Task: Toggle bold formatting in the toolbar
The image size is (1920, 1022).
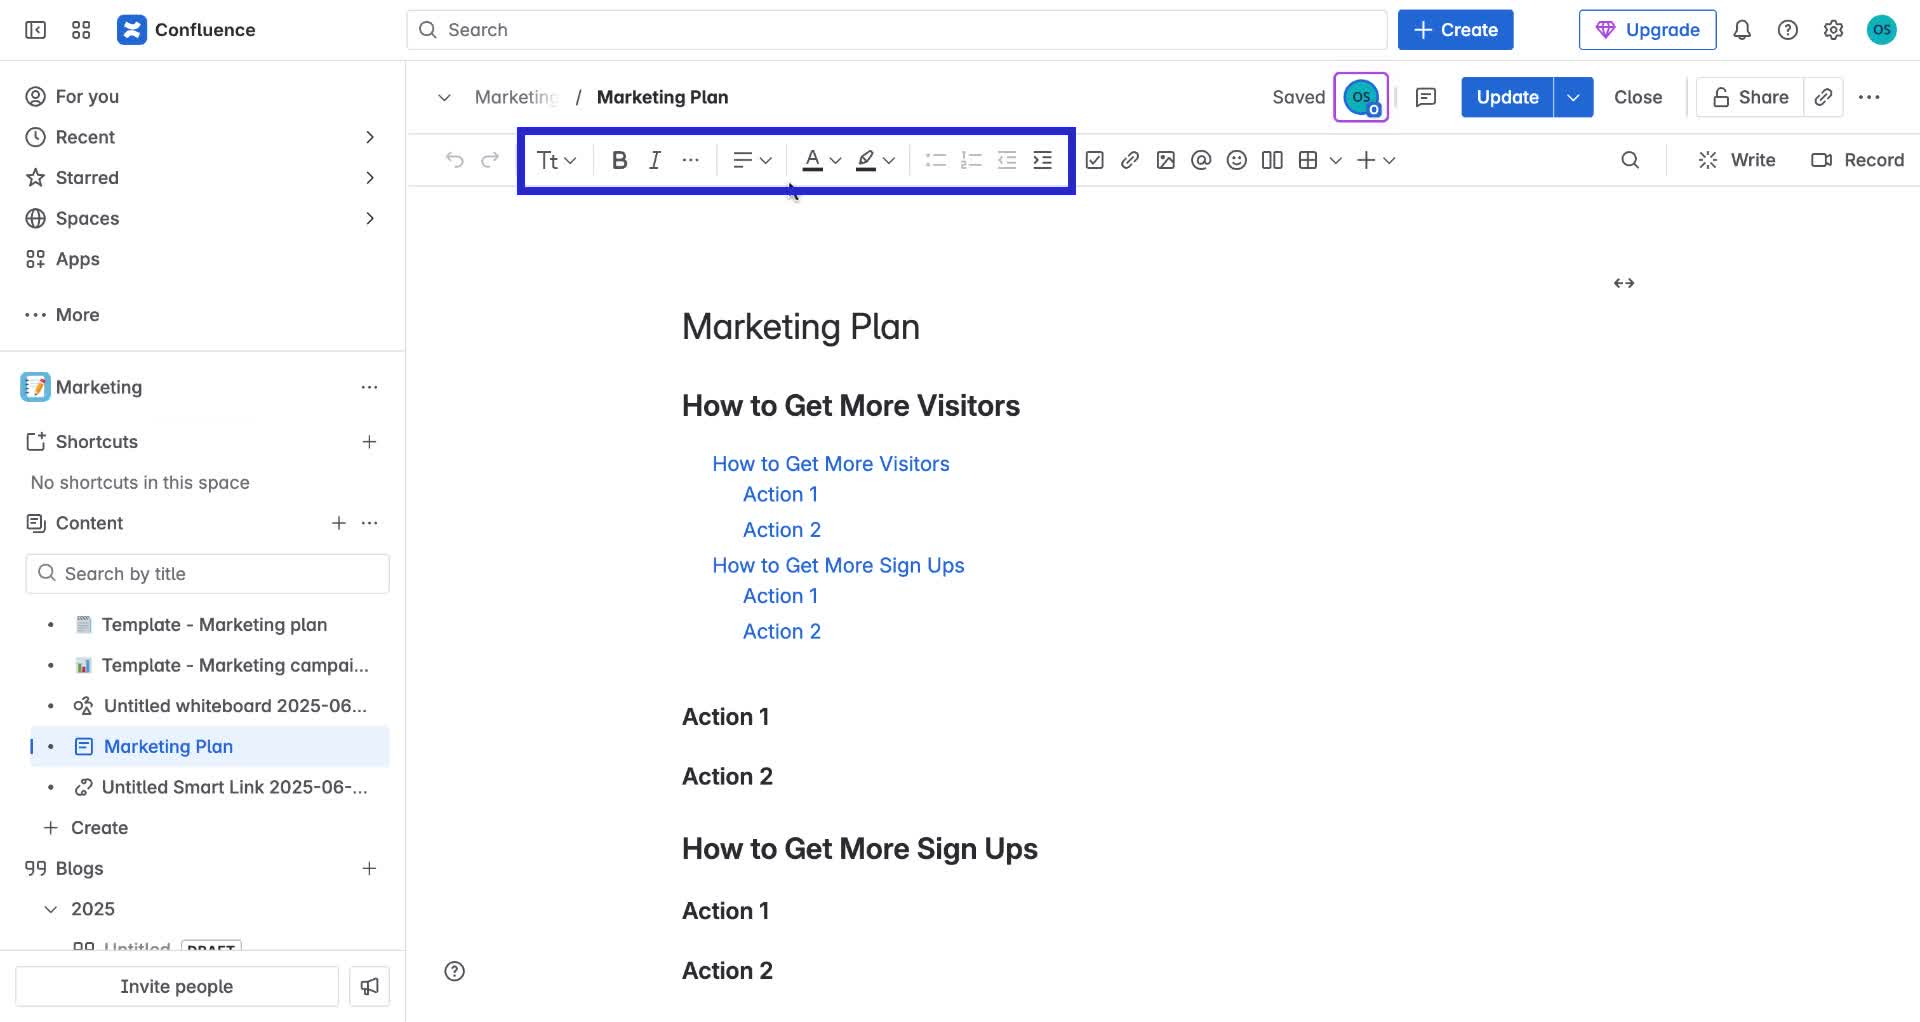Action: [619, 159]
